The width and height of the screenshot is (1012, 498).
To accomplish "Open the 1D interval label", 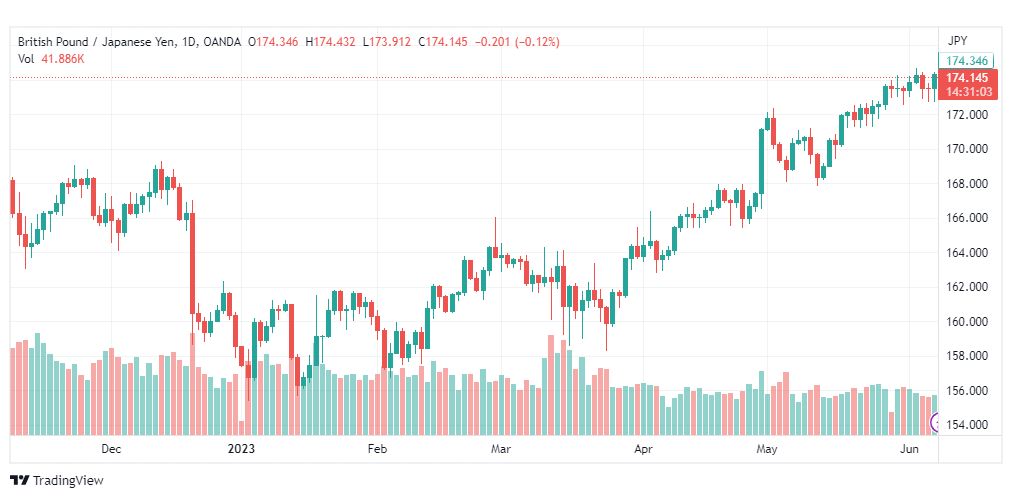I will (x=188, y=42).
